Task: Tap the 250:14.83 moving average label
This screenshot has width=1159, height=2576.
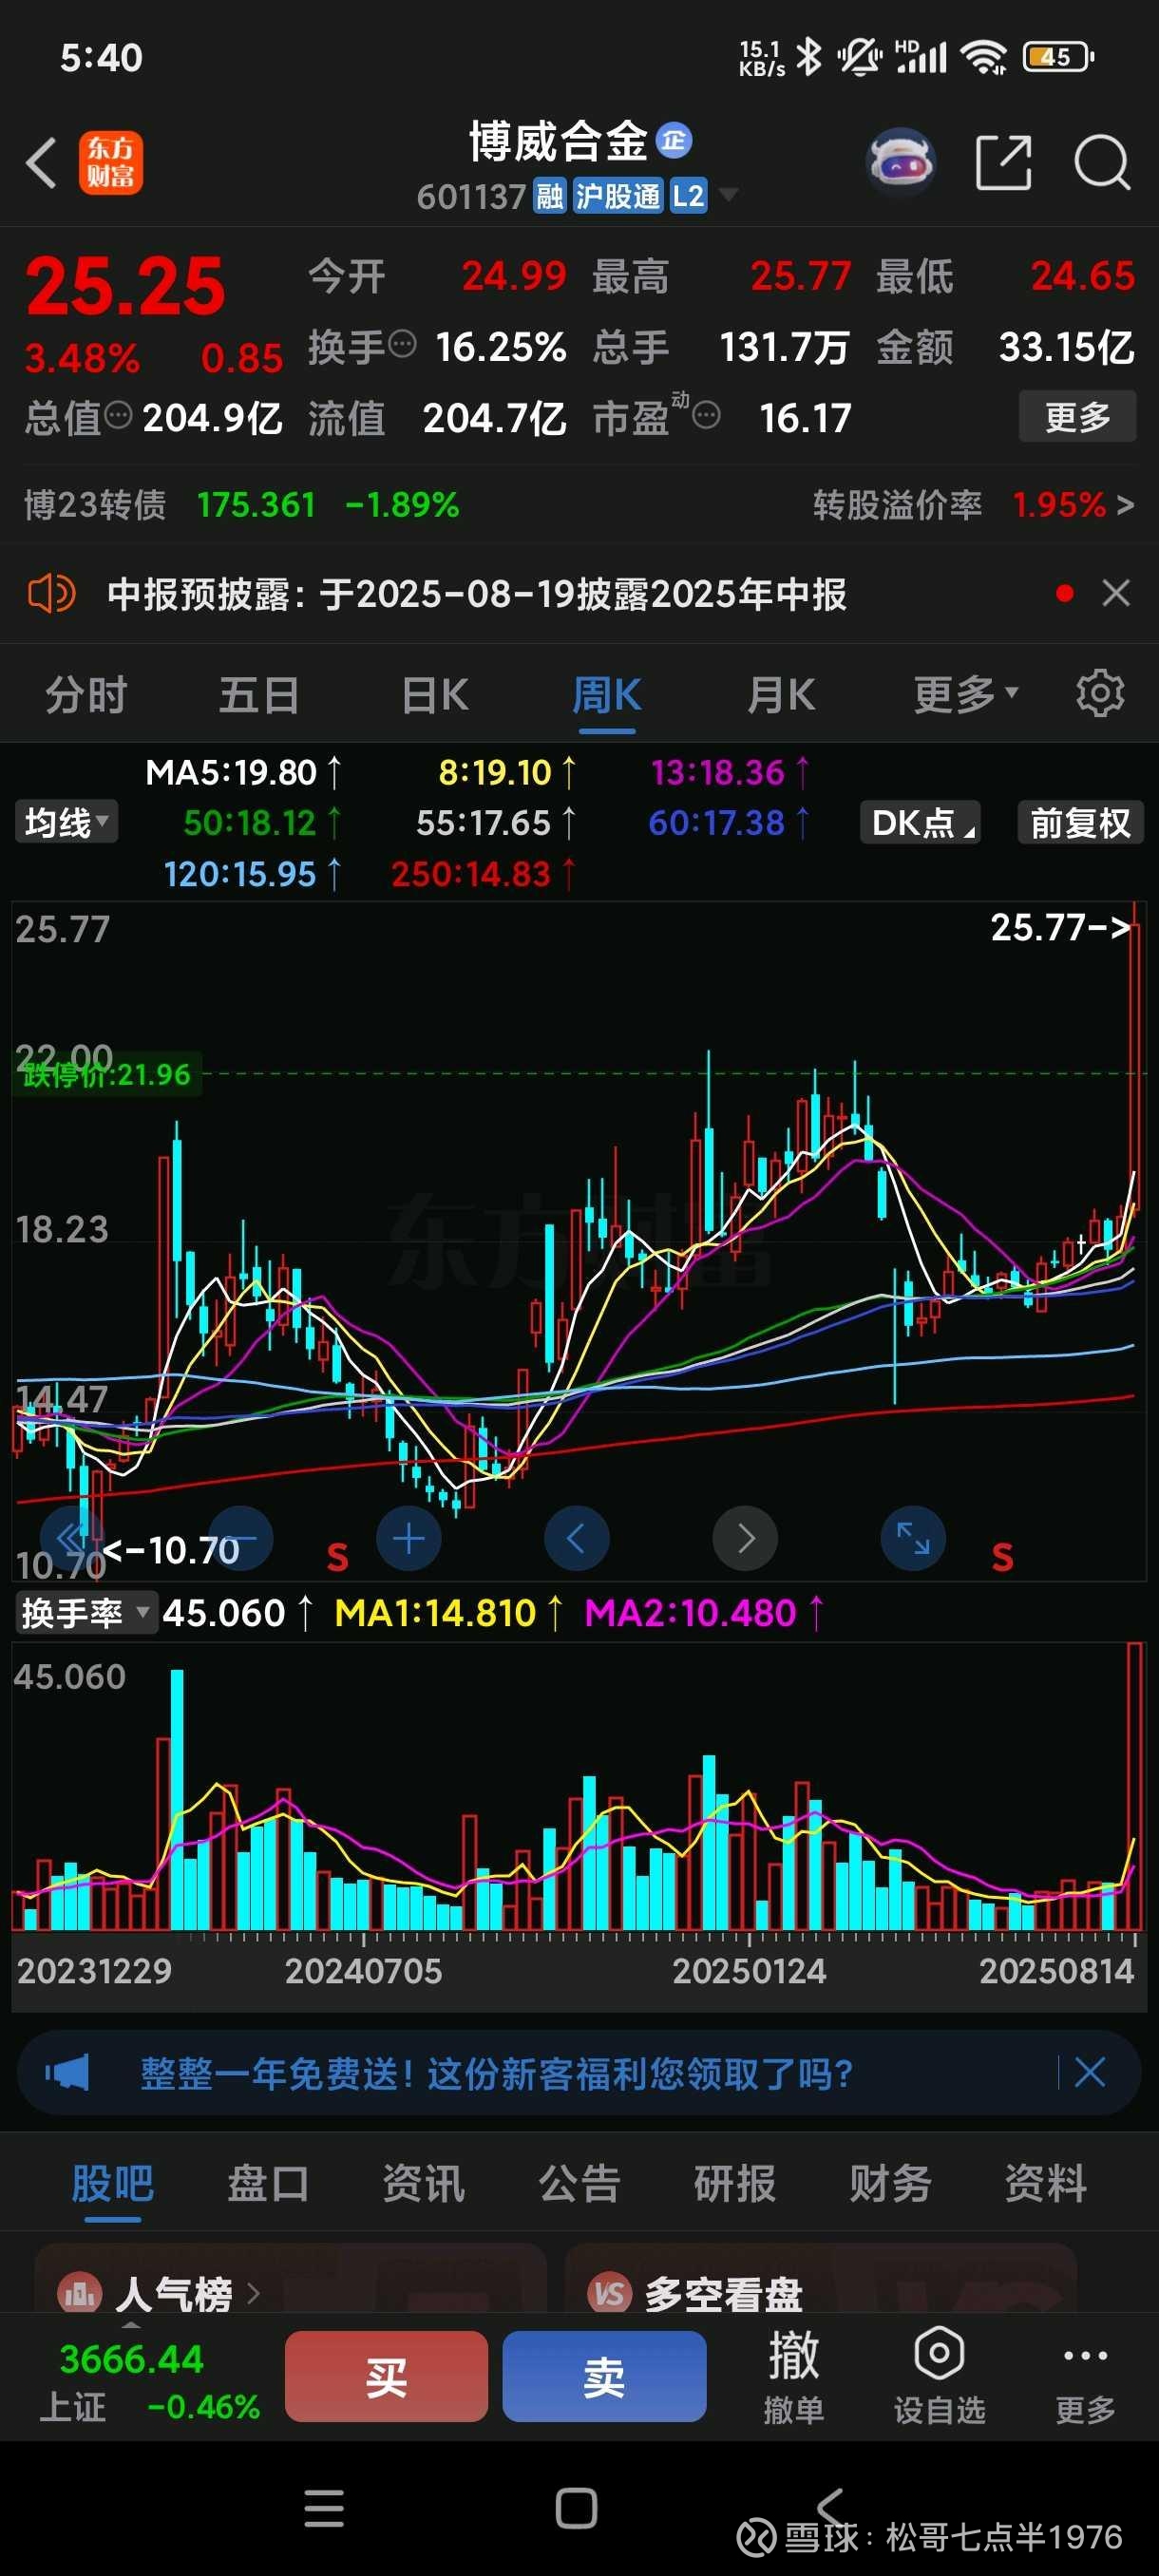Action: (483, 874)
